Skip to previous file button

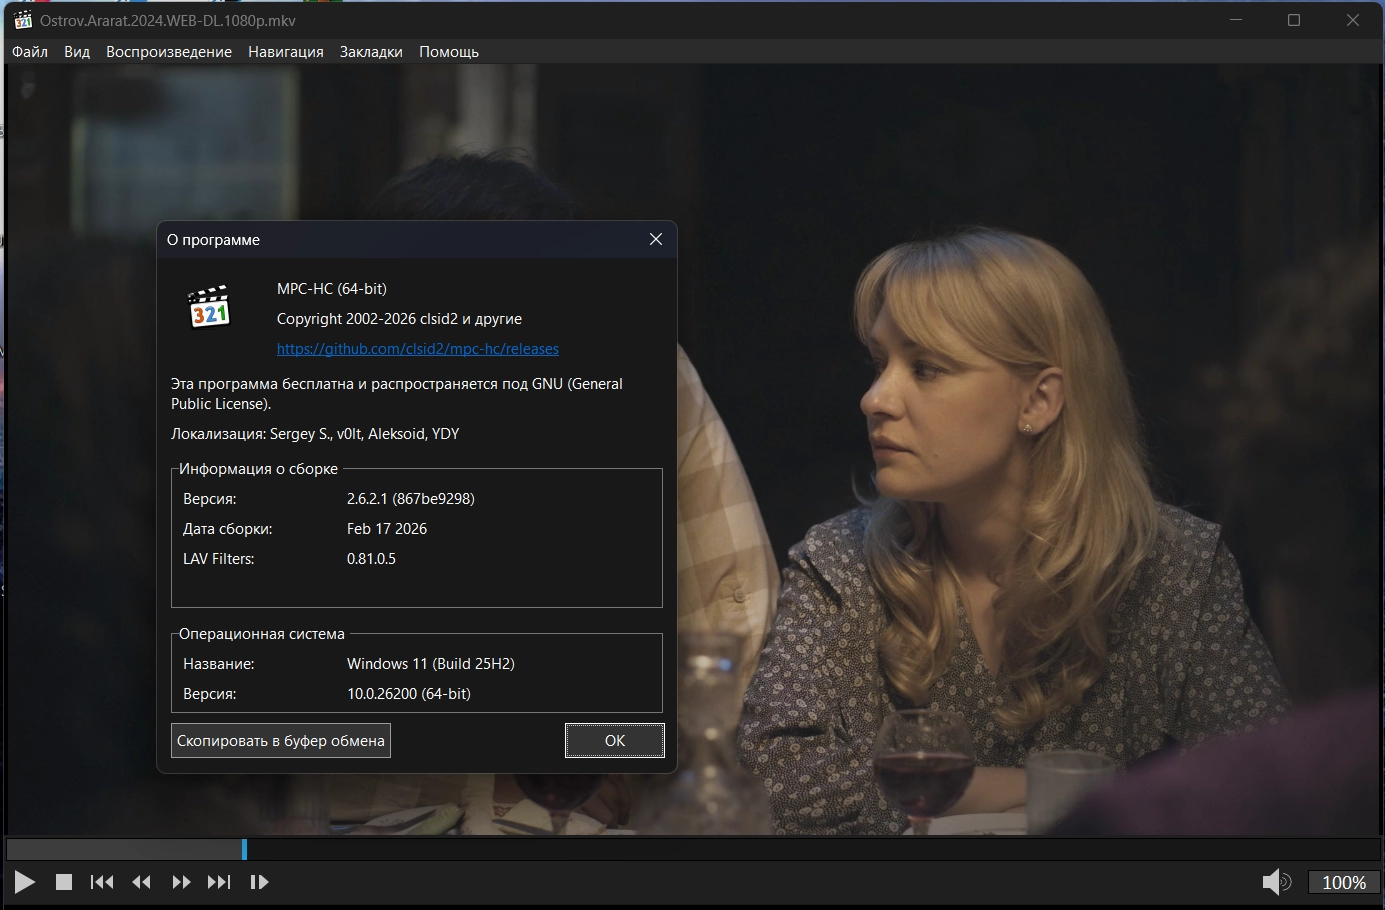[x=102, y=882]
